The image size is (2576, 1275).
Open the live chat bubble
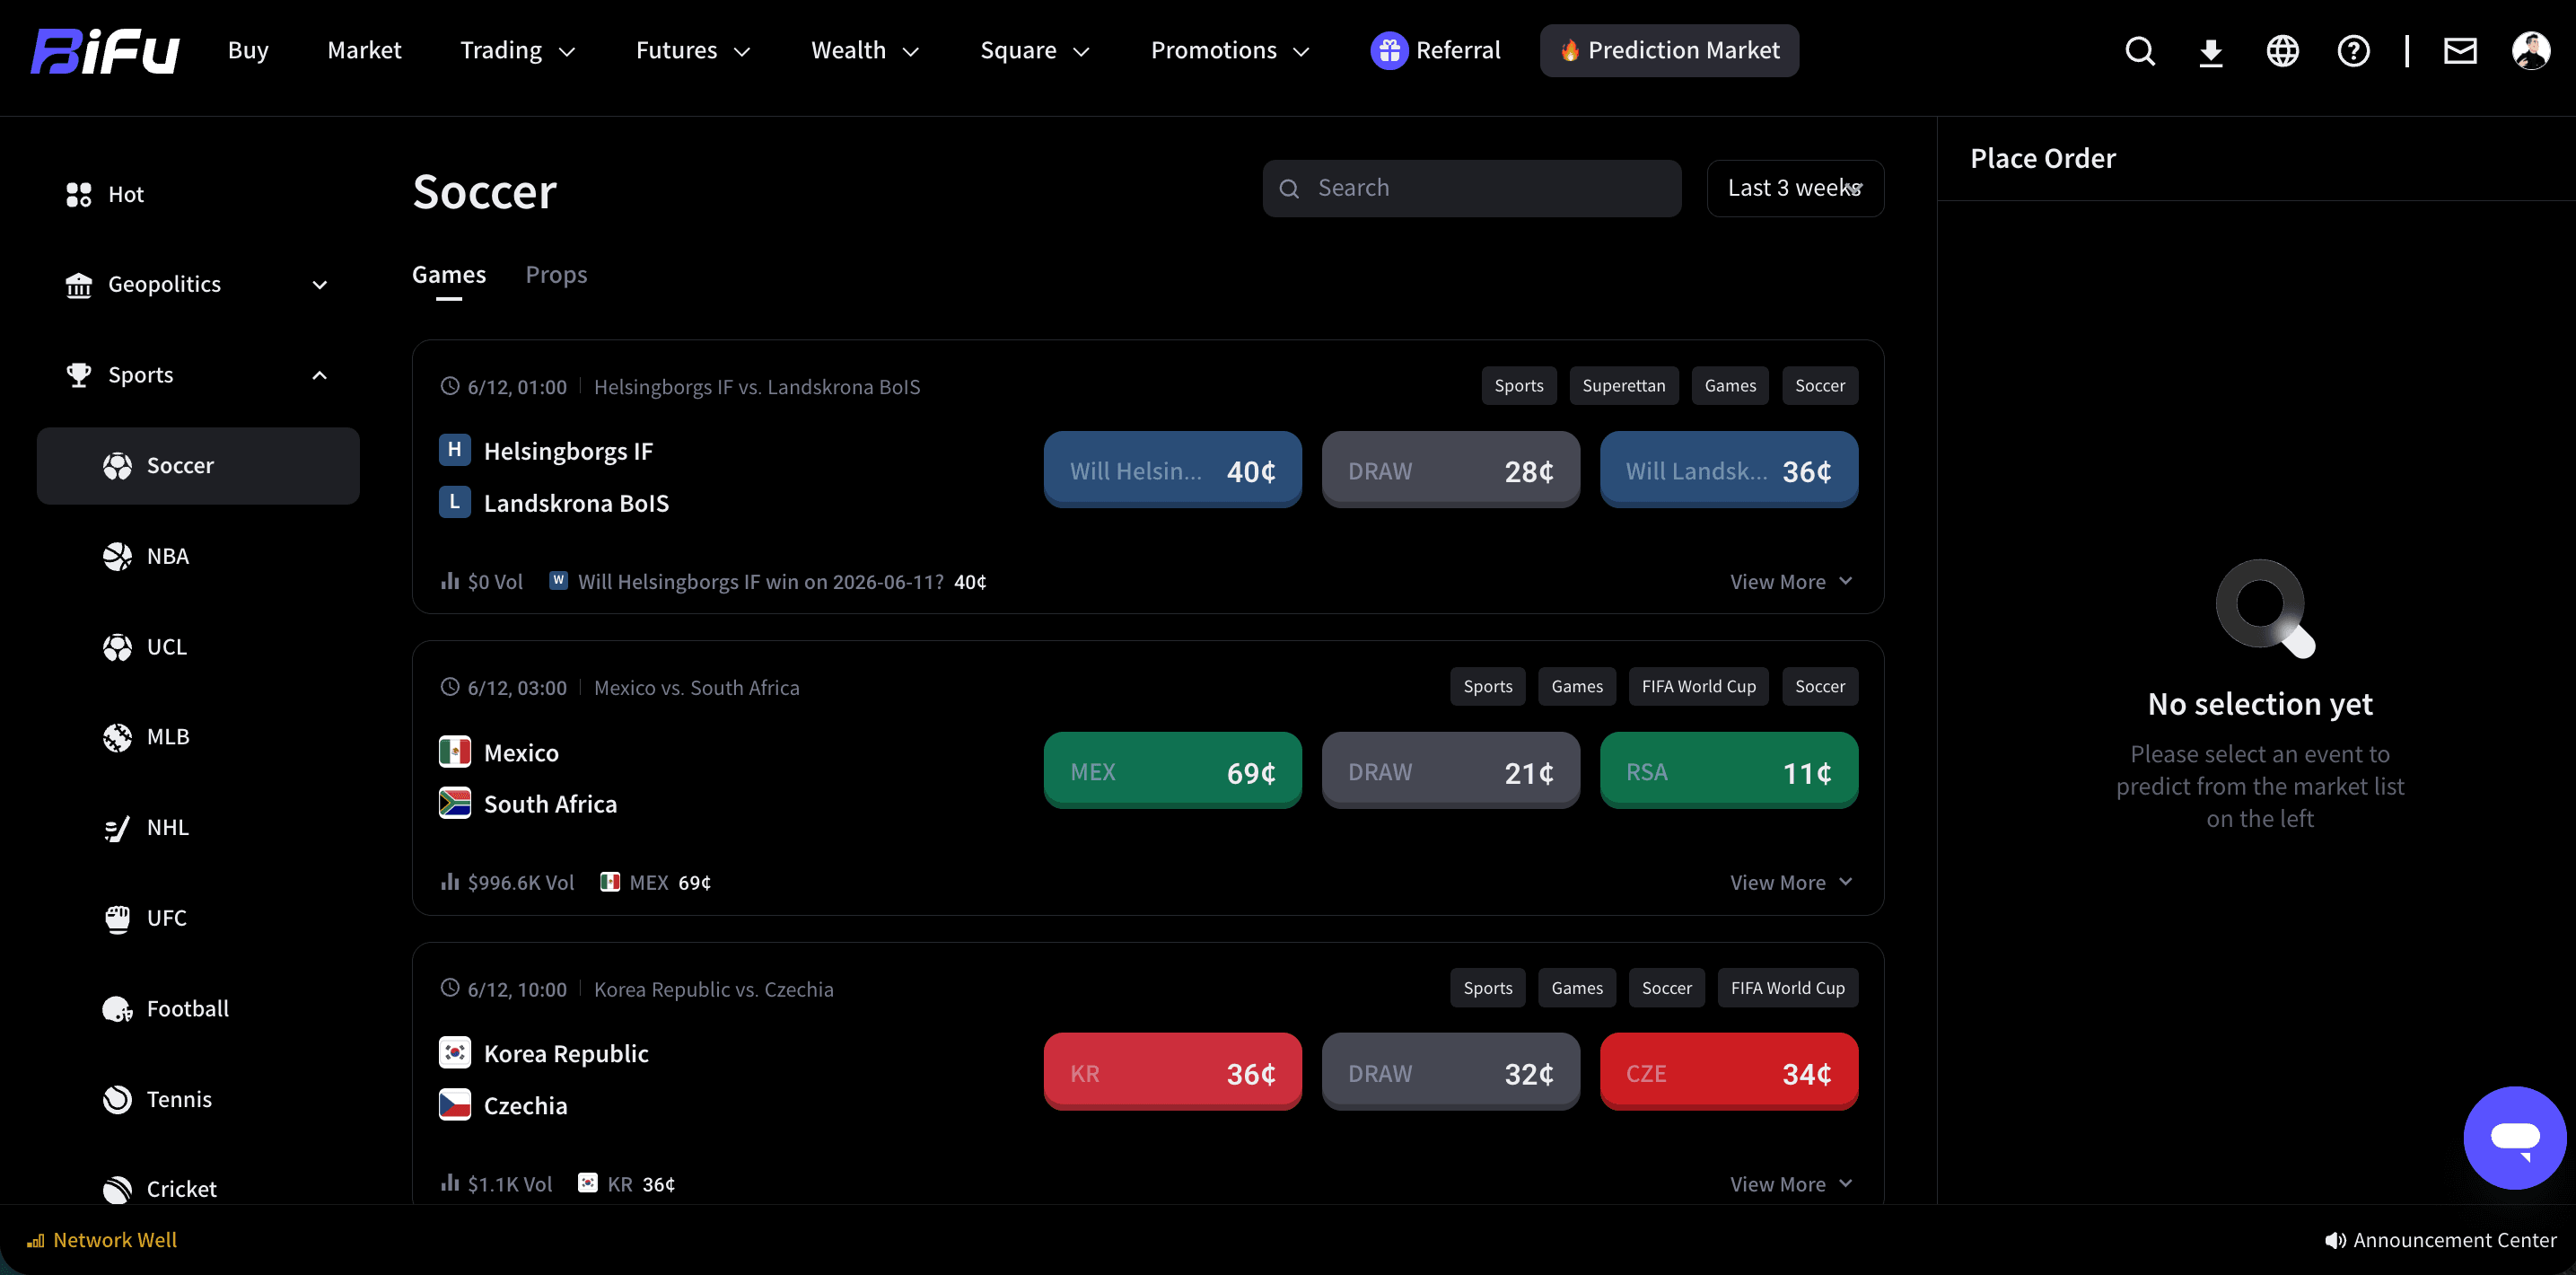(x=2514, y=1138)
